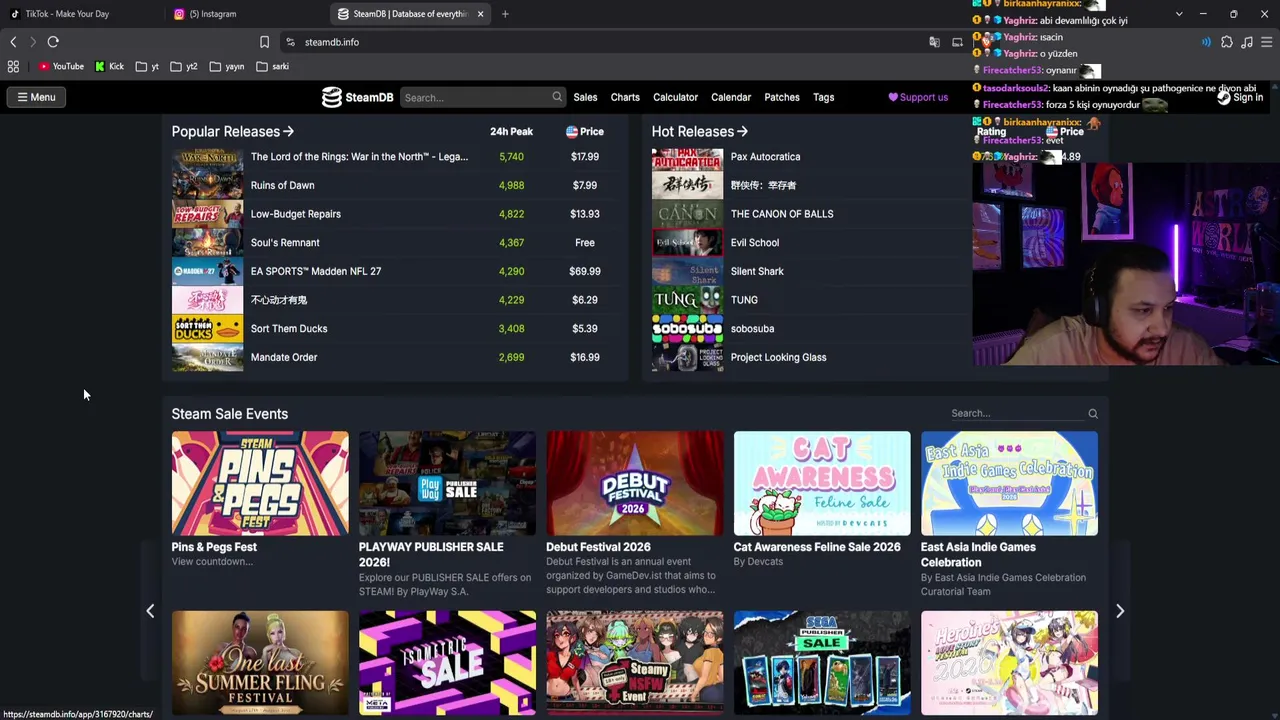Screen dimensions: 1280x720
Task: Open THE CANON OF BALLS link
Action: click(x=781, y=214)
